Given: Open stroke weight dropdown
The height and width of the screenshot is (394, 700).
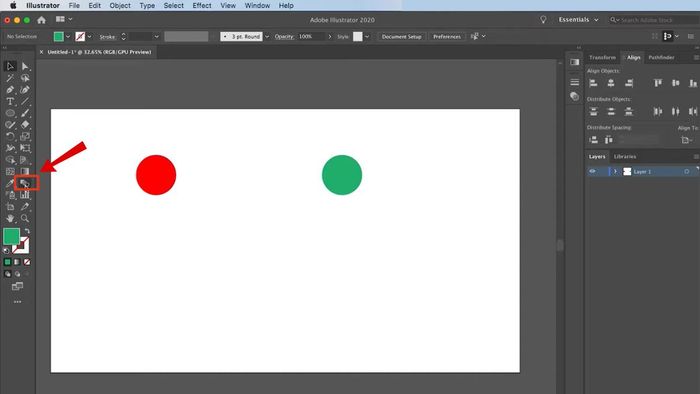Looking at the screenshot, I should (x=156, y=37).
